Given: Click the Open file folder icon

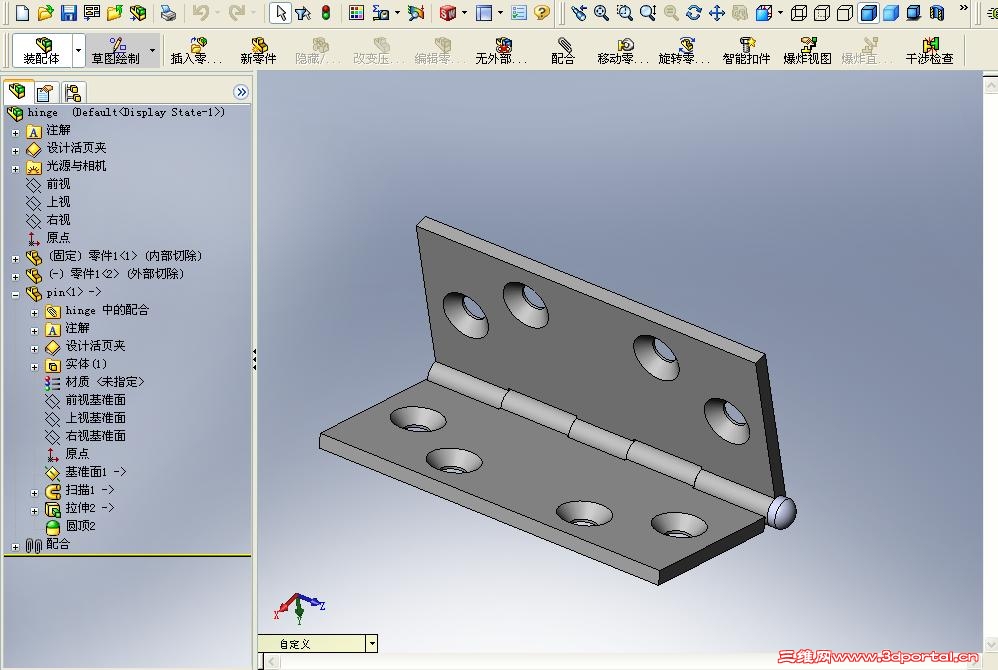Looking at the screenshot, I should [45, 12].
